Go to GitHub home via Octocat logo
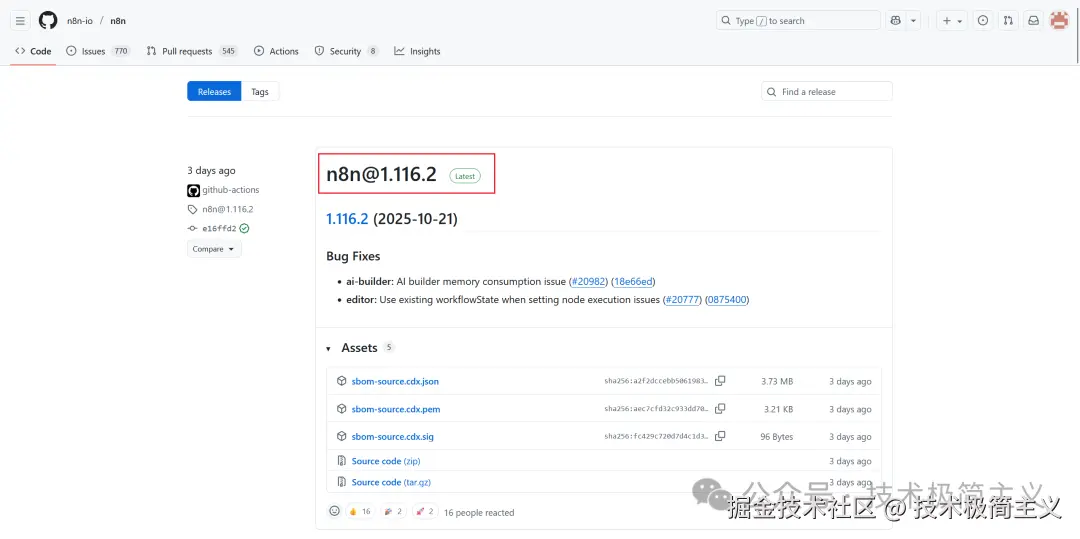Image resolution: width=1080 pixels, height=539 pixels. pos(48,21)
